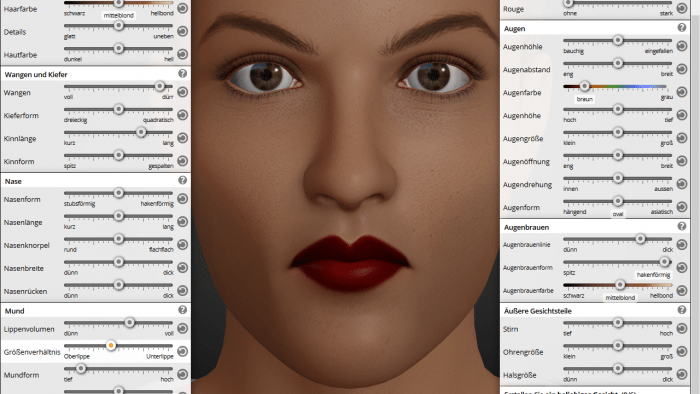Open help for the Augen section

pyautogui.click(x=682, y=28)
